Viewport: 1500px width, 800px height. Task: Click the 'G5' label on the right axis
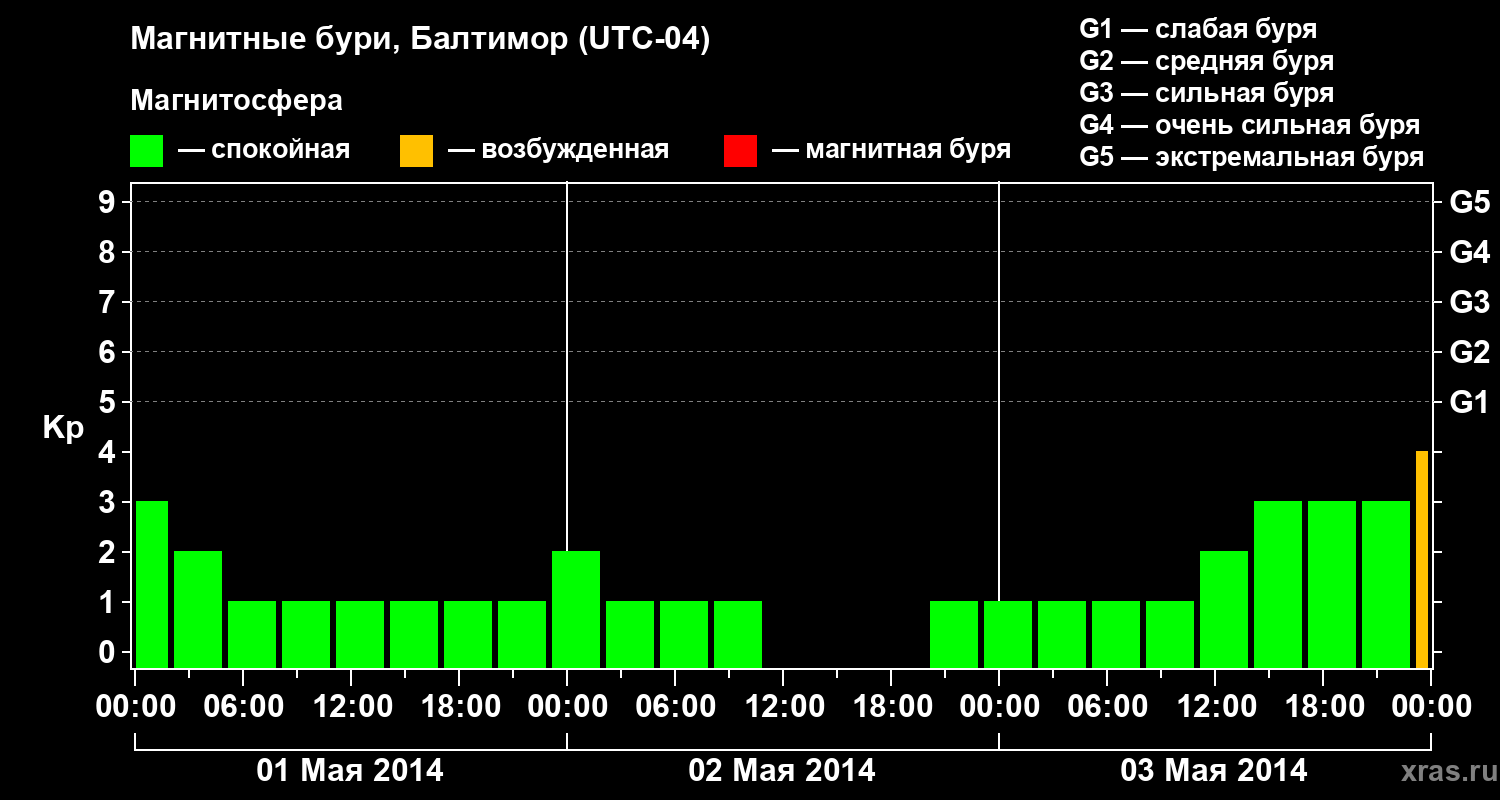coord(1470,203)
